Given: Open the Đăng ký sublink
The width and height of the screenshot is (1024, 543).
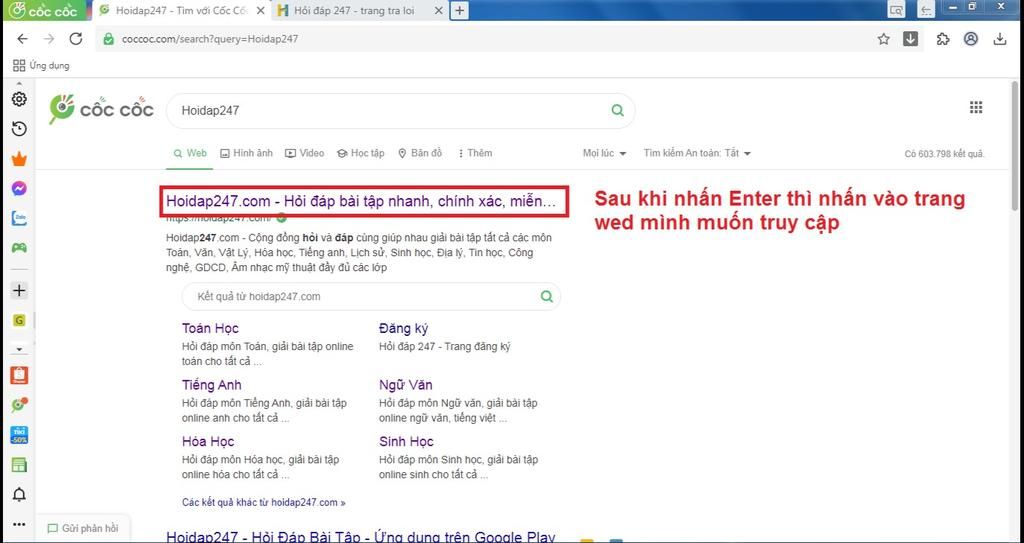Looking at the screenshot, I should tap(404, 329).
